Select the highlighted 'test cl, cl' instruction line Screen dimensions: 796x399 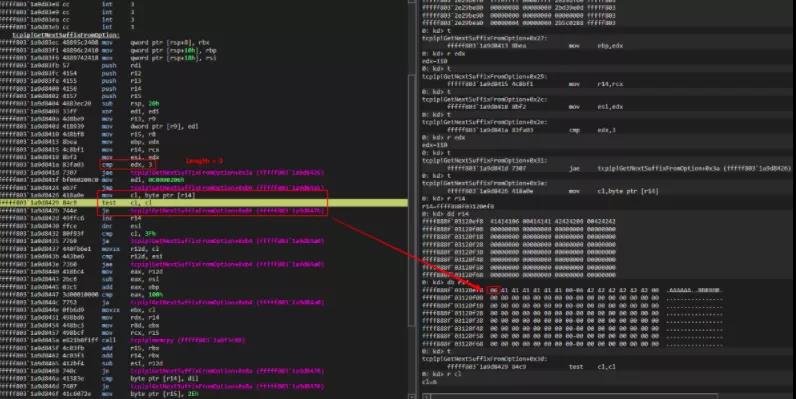204,203
